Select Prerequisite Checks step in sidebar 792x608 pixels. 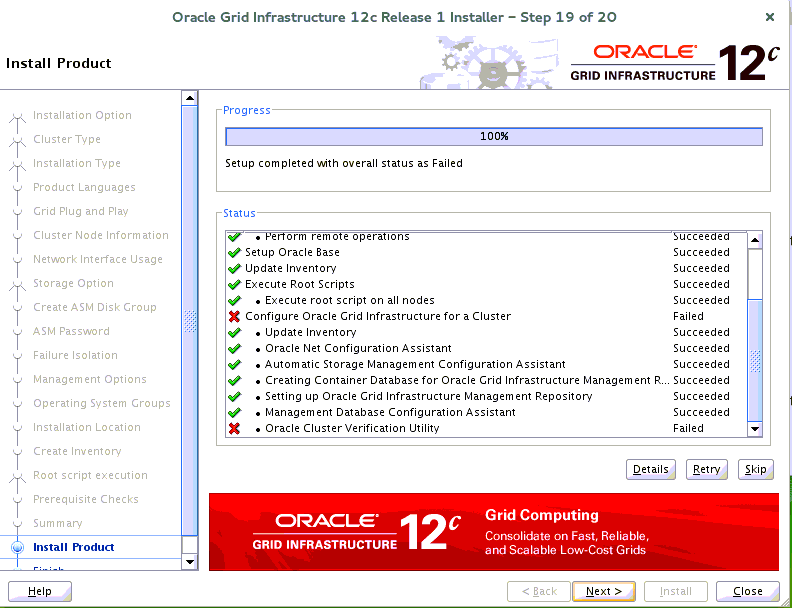click(86, 499)
